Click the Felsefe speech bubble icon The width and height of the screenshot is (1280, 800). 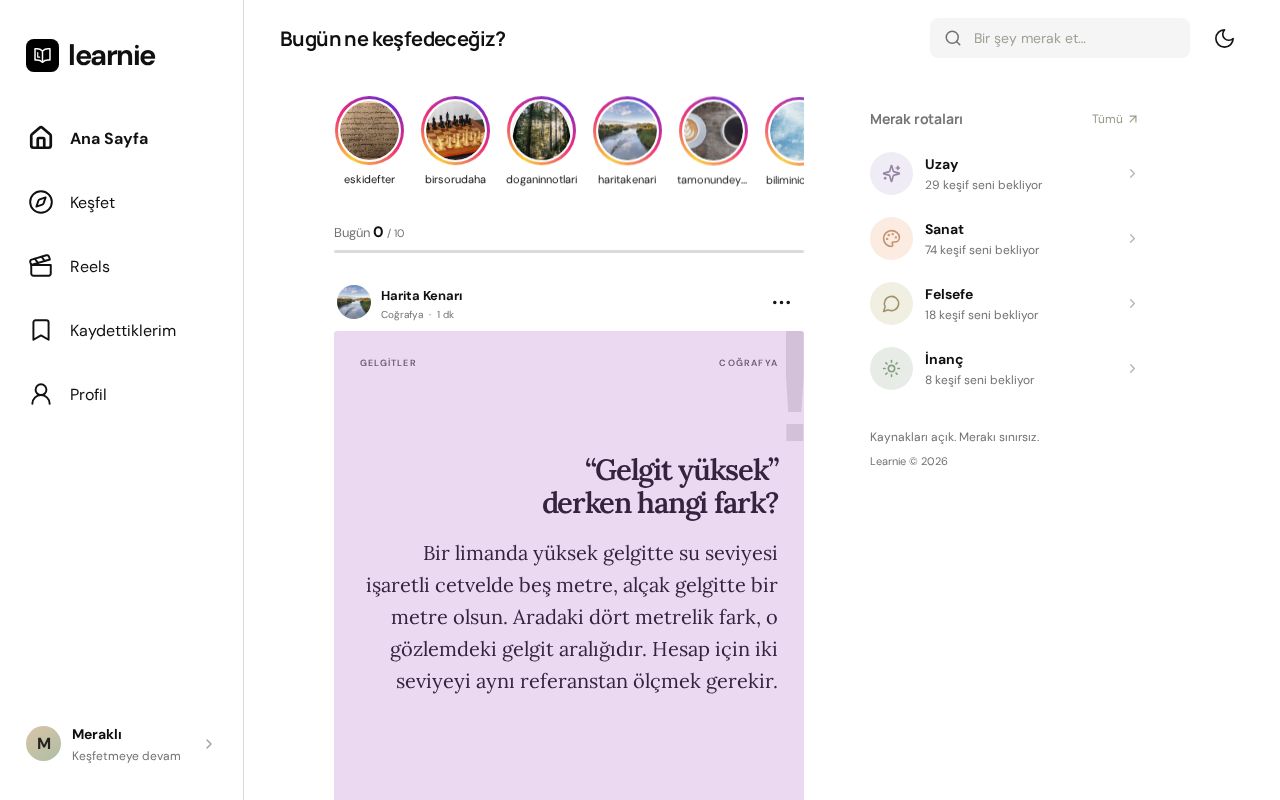point(891,303)
